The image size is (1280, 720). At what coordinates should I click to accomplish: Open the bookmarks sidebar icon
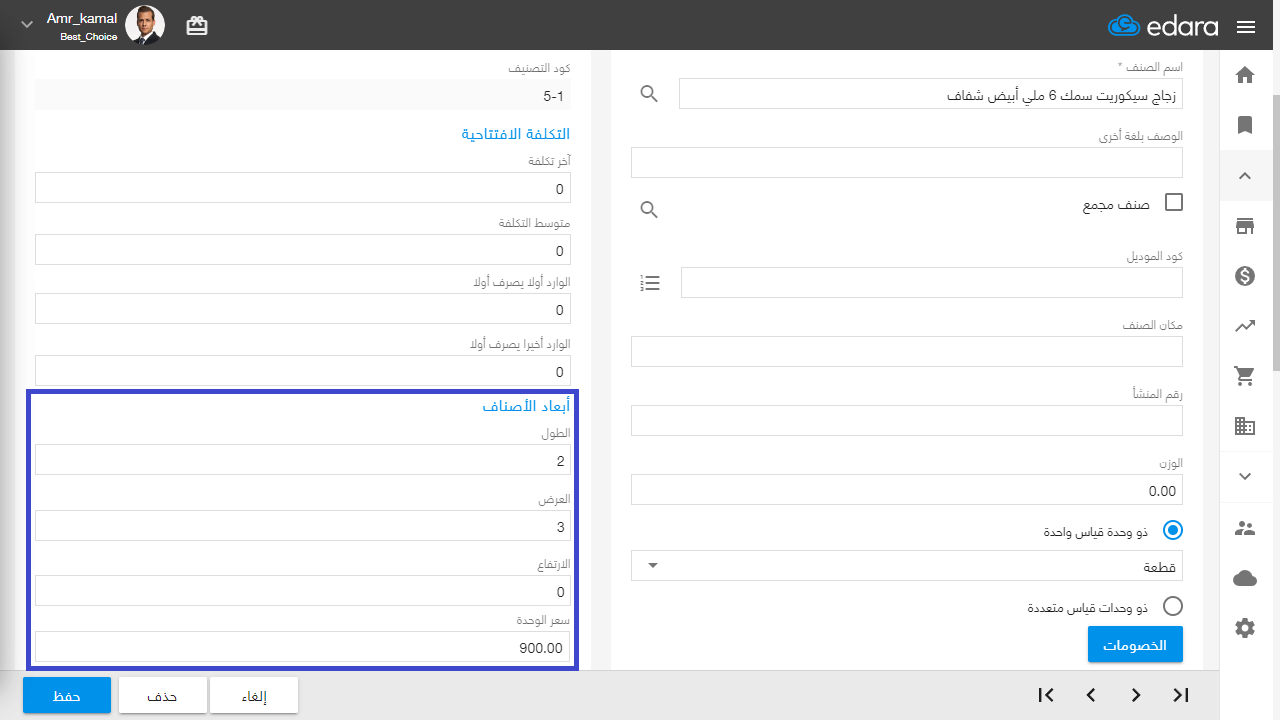[1245, 125]
